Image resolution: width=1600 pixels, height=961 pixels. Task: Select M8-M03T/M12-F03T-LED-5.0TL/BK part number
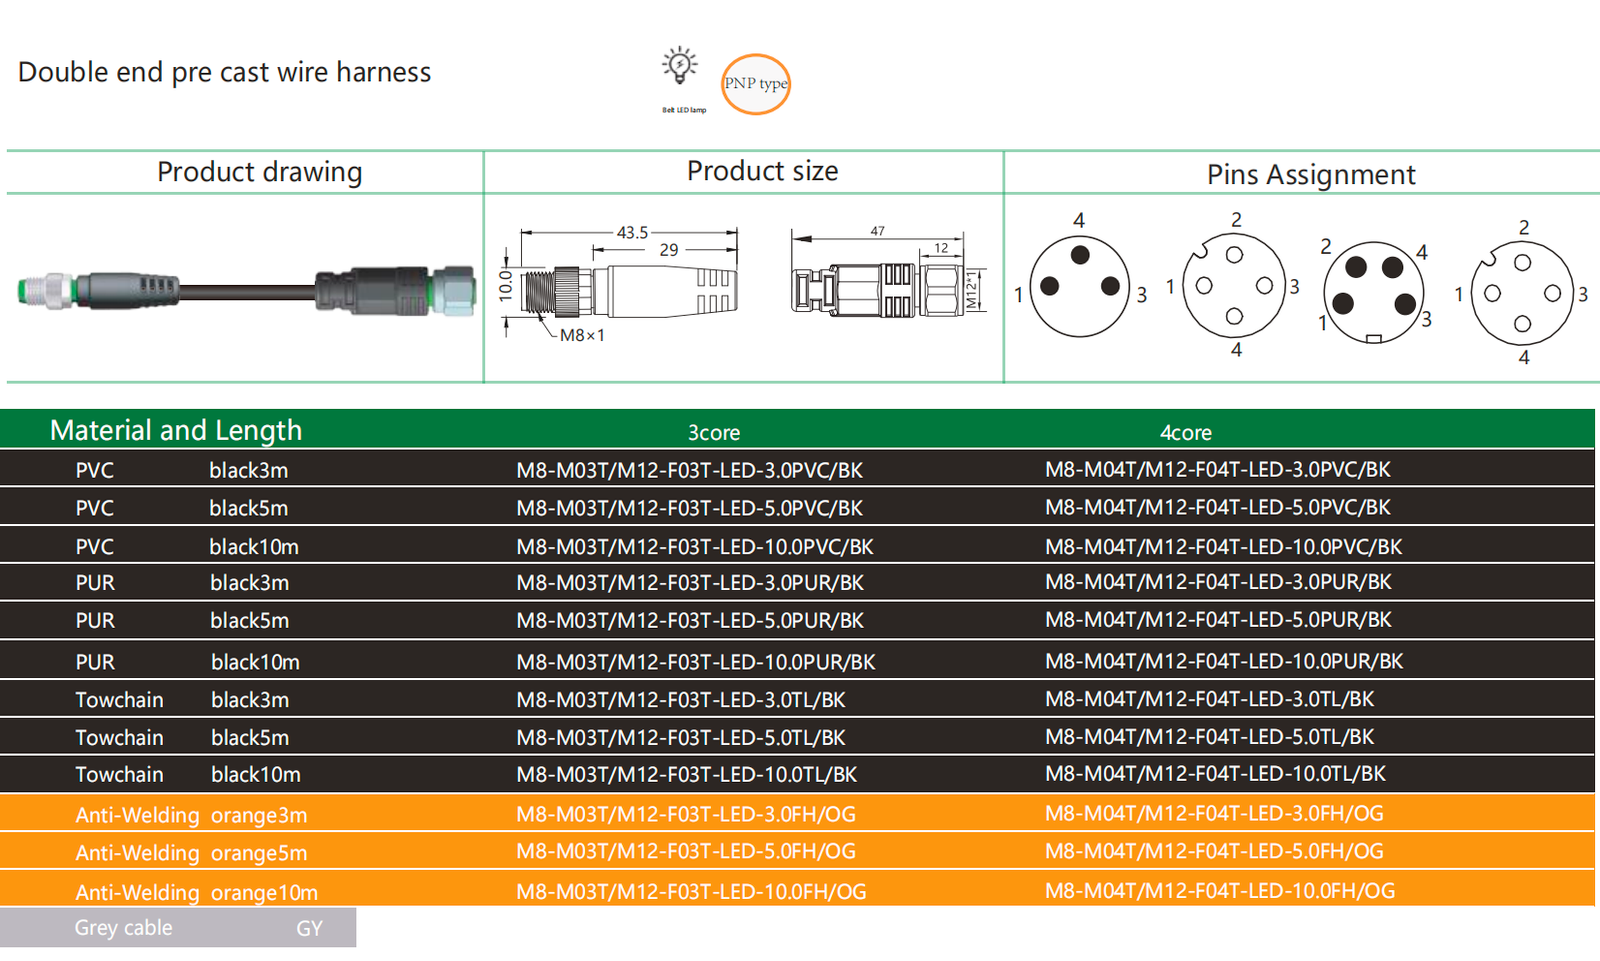point(681,738)
